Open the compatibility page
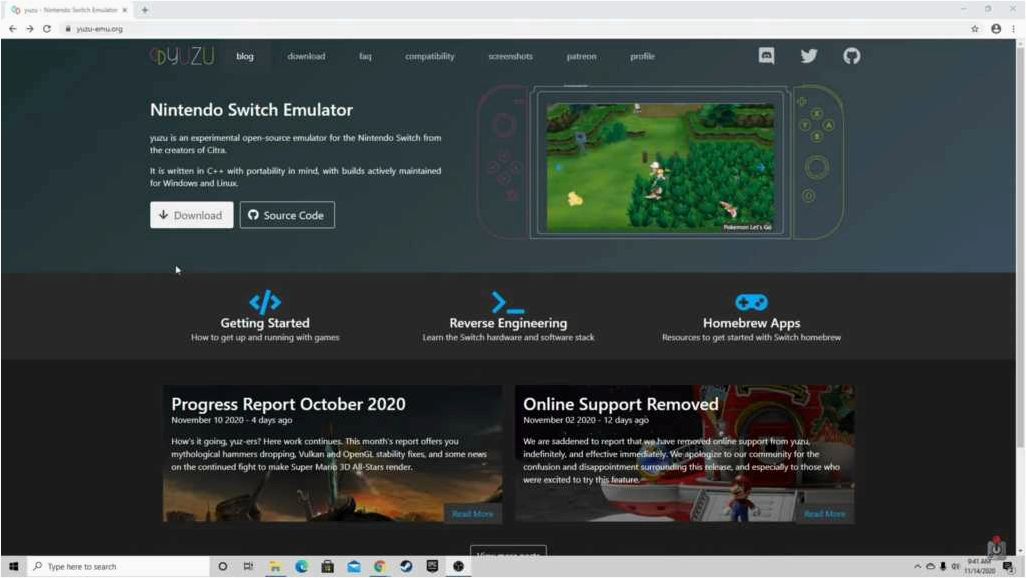 coord(429,56)
